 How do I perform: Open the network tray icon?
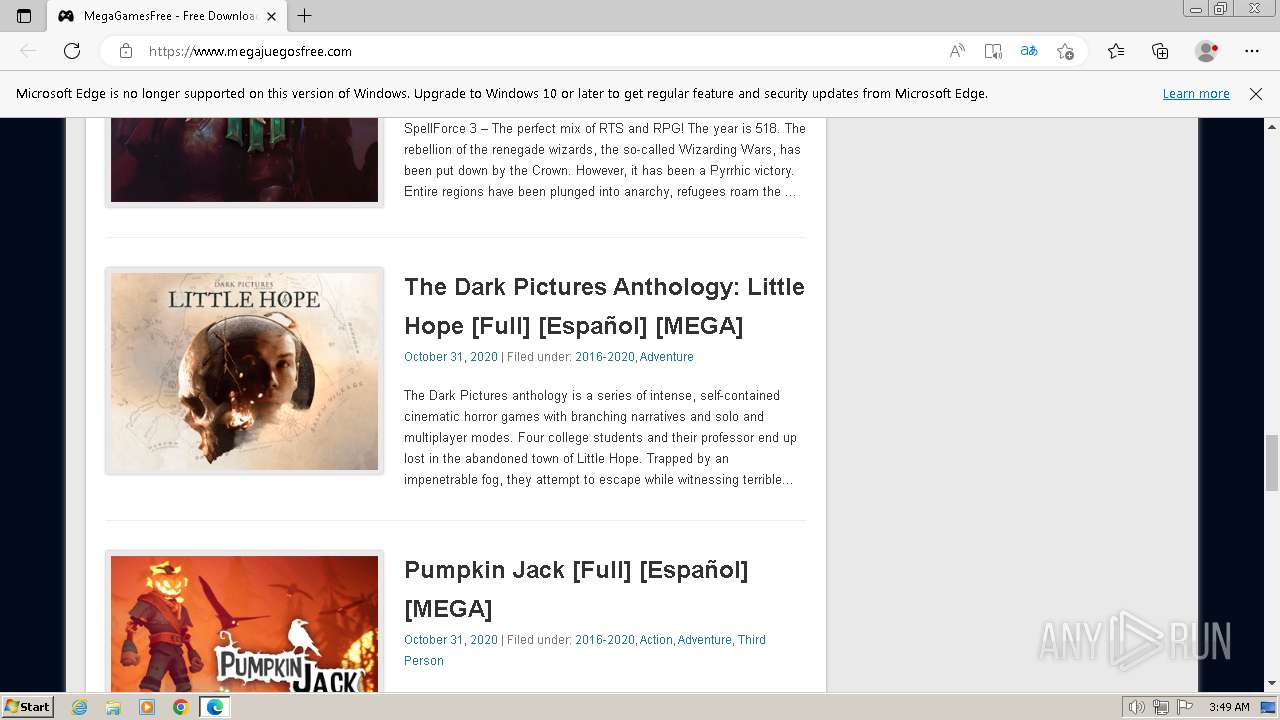1161,707
